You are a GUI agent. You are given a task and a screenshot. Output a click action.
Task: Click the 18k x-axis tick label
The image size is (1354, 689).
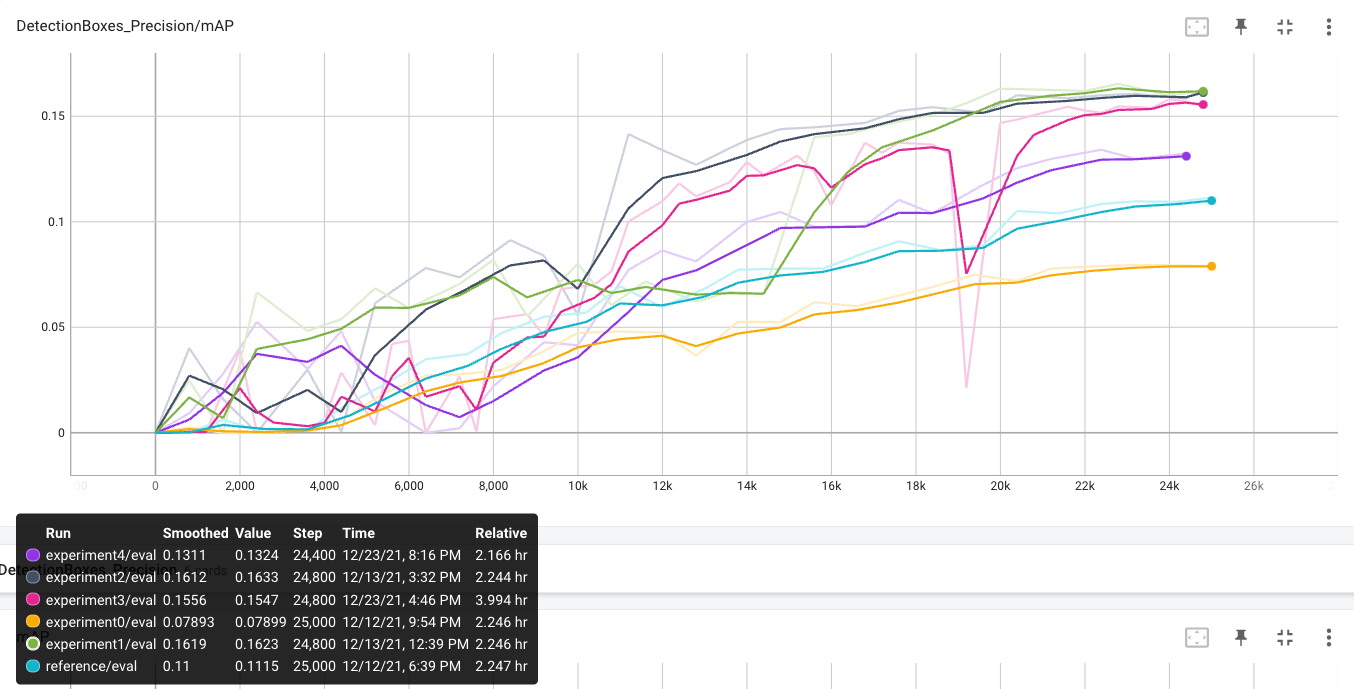pos(916,486)
